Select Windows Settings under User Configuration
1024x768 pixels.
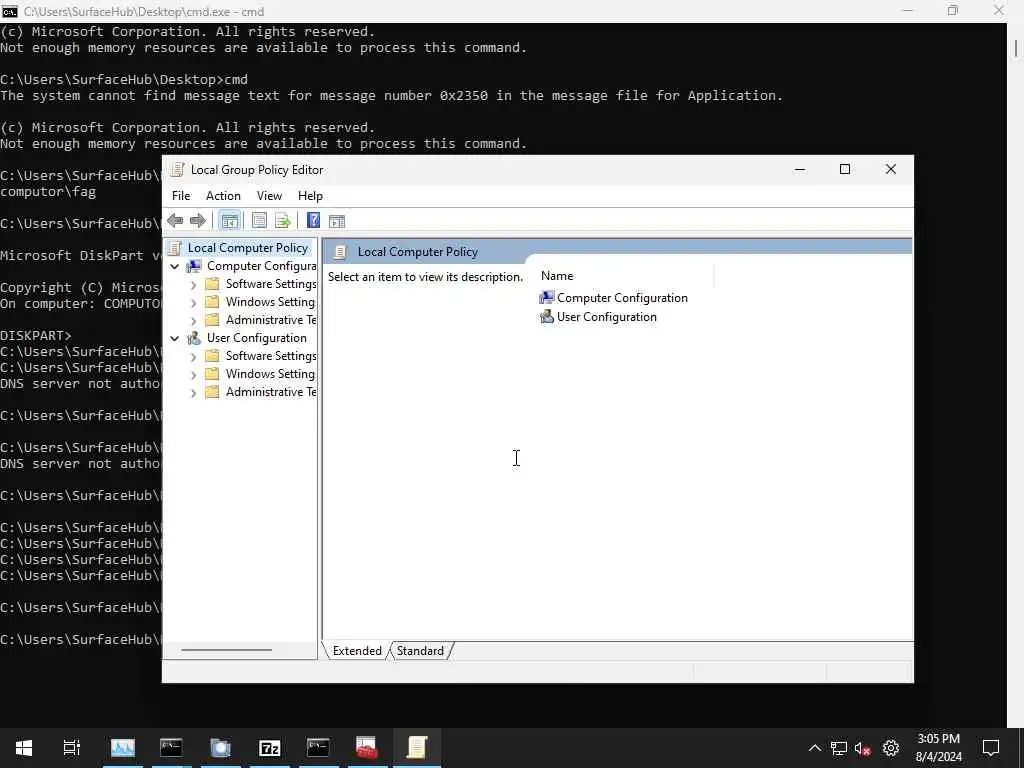click(x=270, y=374)
